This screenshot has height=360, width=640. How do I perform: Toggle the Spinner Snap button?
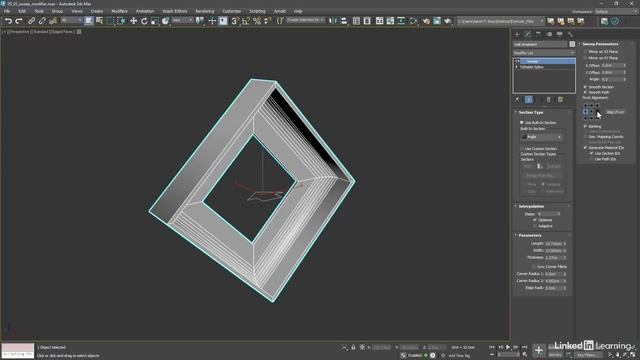268,21
